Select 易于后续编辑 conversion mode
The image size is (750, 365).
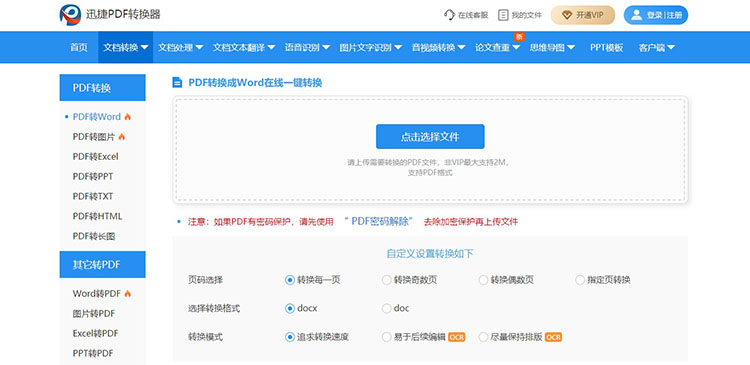tap(386, 337)
